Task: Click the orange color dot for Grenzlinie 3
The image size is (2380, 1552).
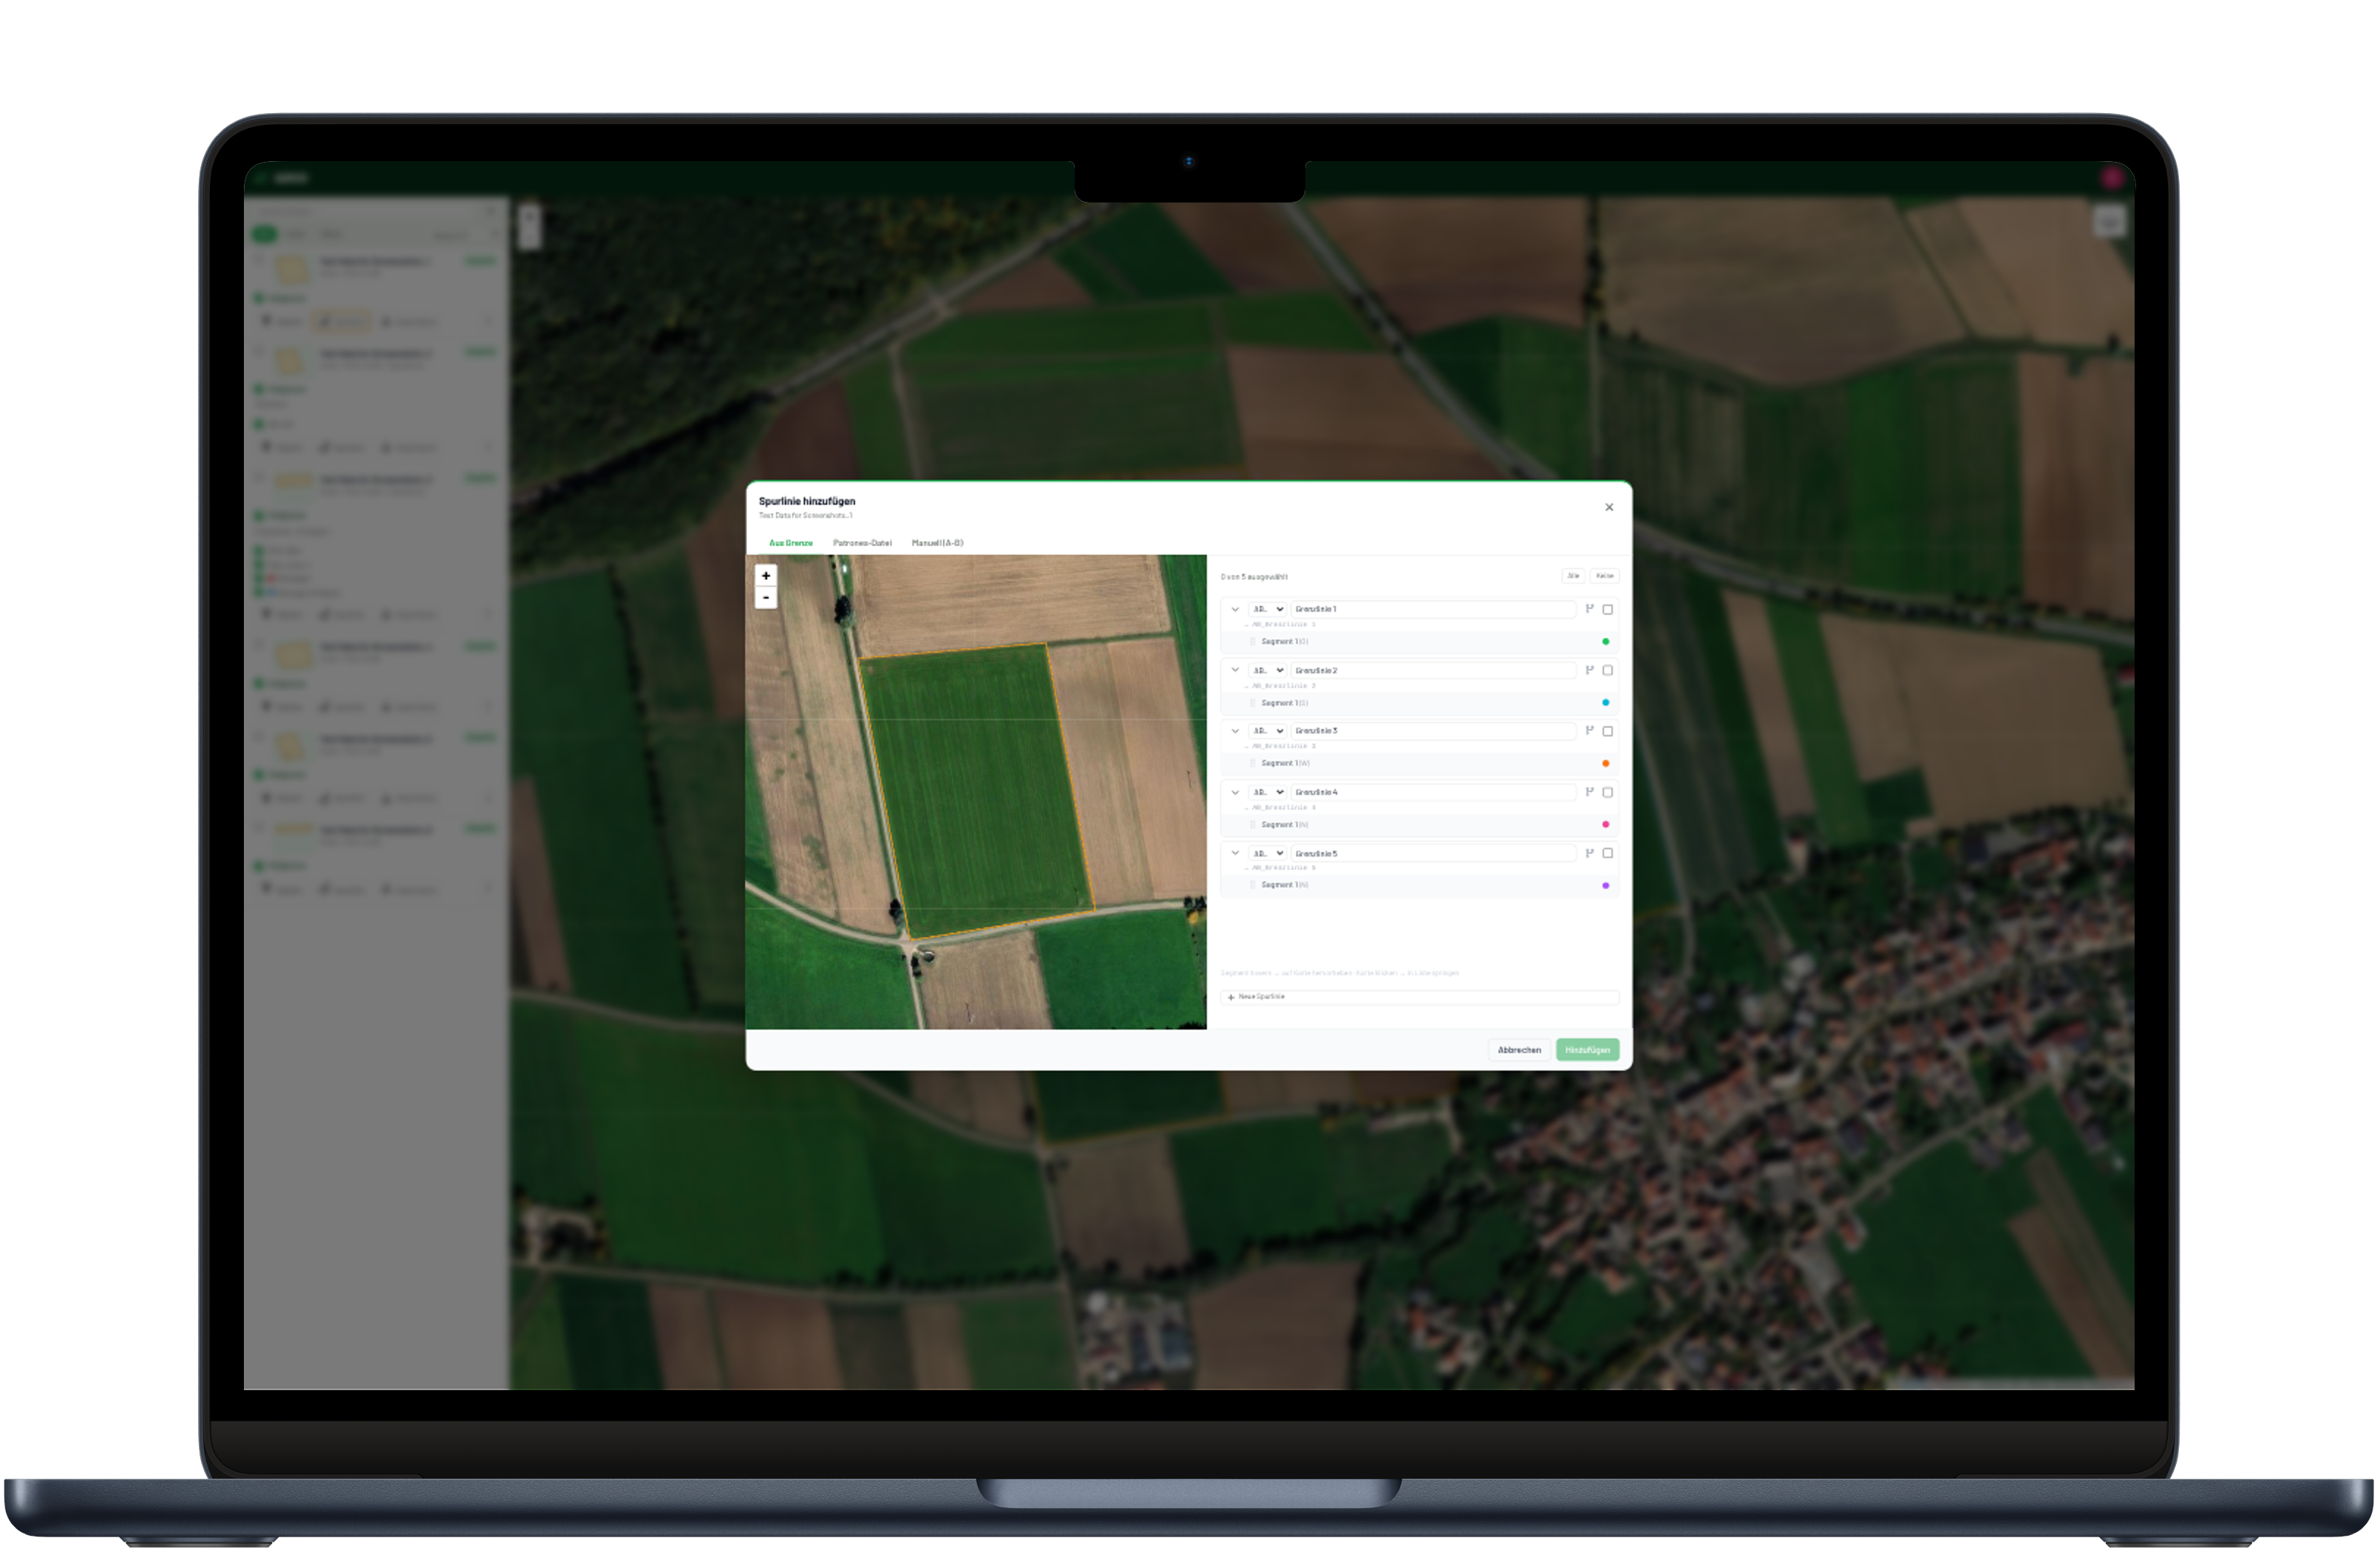Action: [x=1606, y=764]
